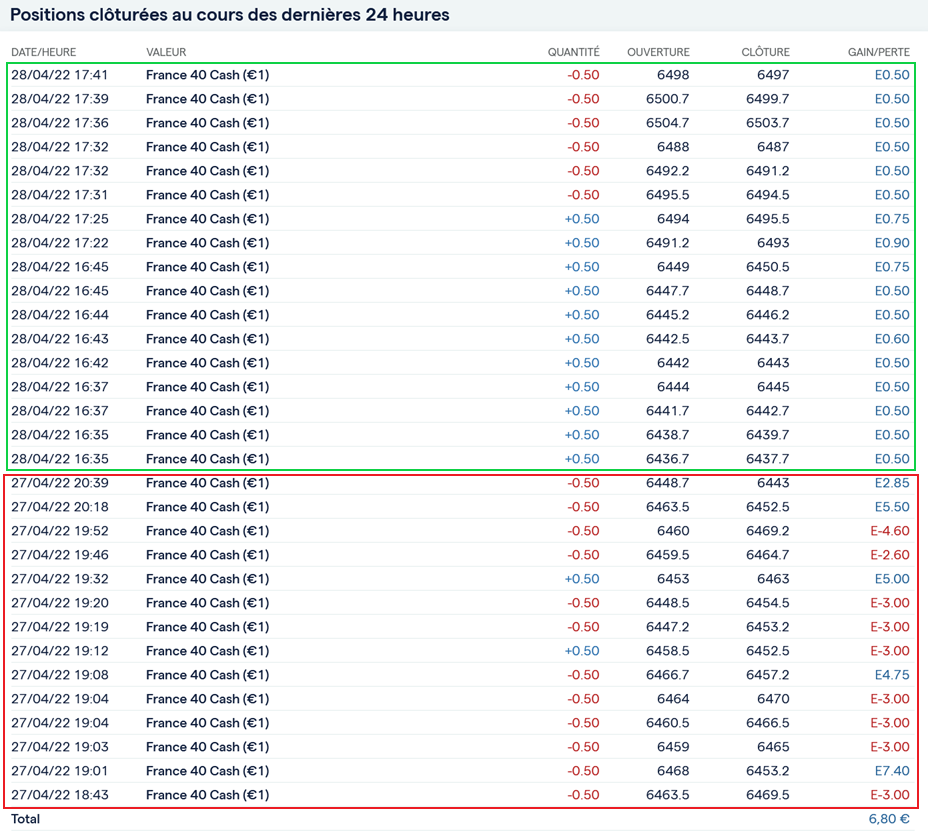
Task: Select the date cell 27/04/22 19:12
Action: pos(60,651)
